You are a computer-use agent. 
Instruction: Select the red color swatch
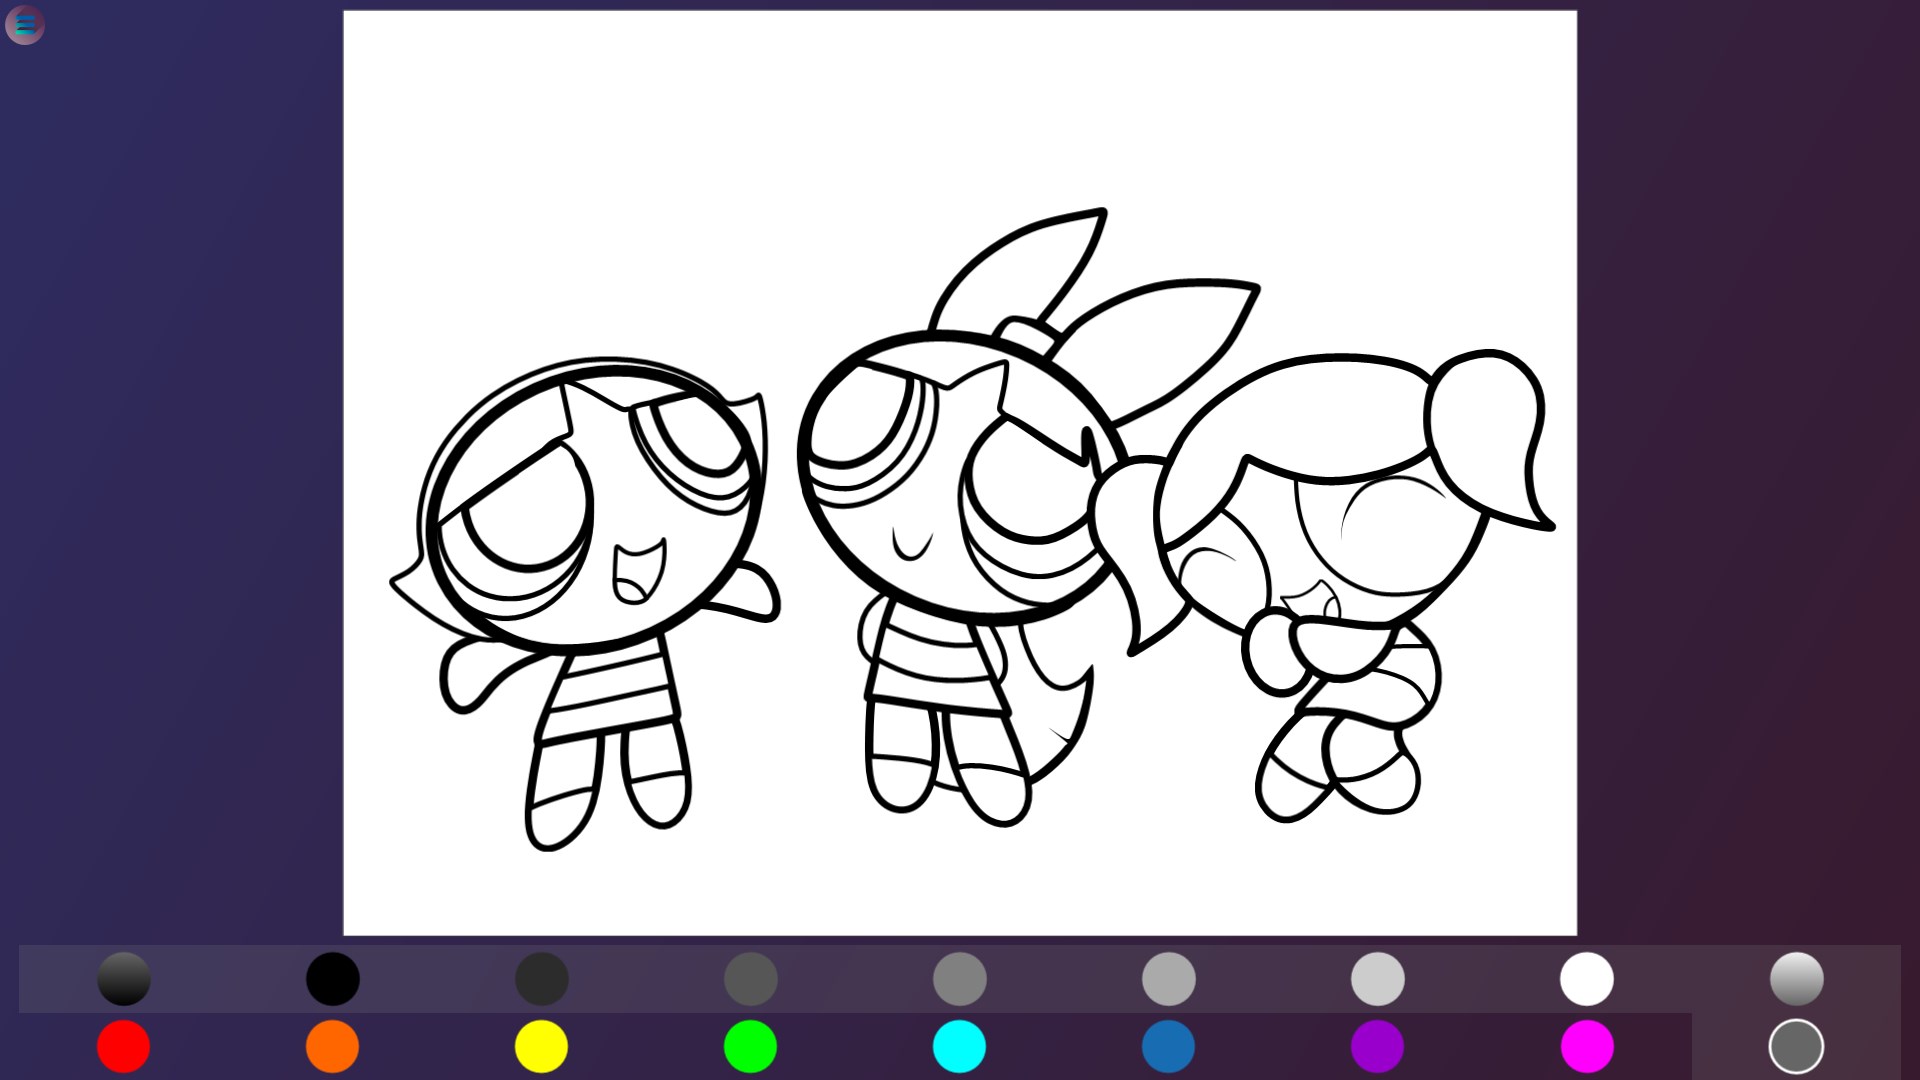click(123, 1047)
